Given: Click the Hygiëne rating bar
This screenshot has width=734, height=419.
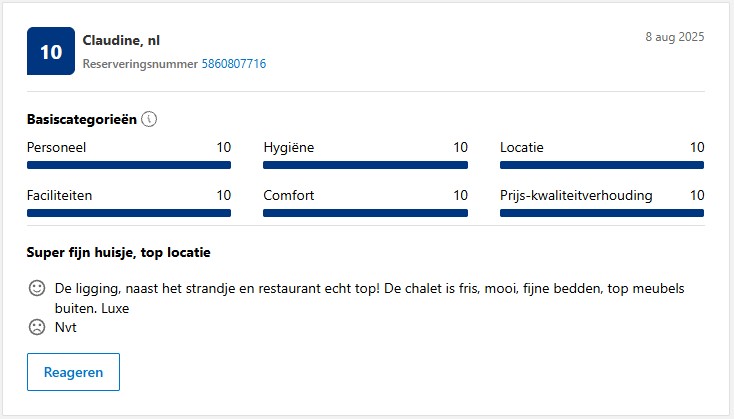Looking at the screenshot, I should coord(366,165).
